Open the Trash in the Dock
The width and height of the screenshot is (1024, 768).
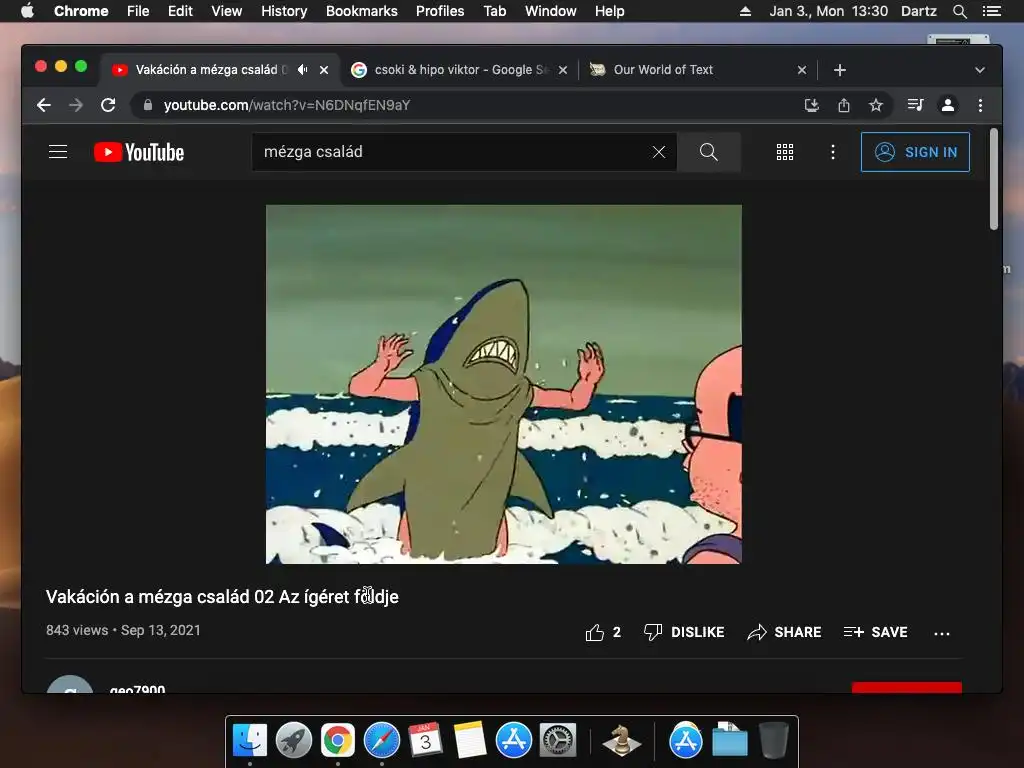pos(773,740)
